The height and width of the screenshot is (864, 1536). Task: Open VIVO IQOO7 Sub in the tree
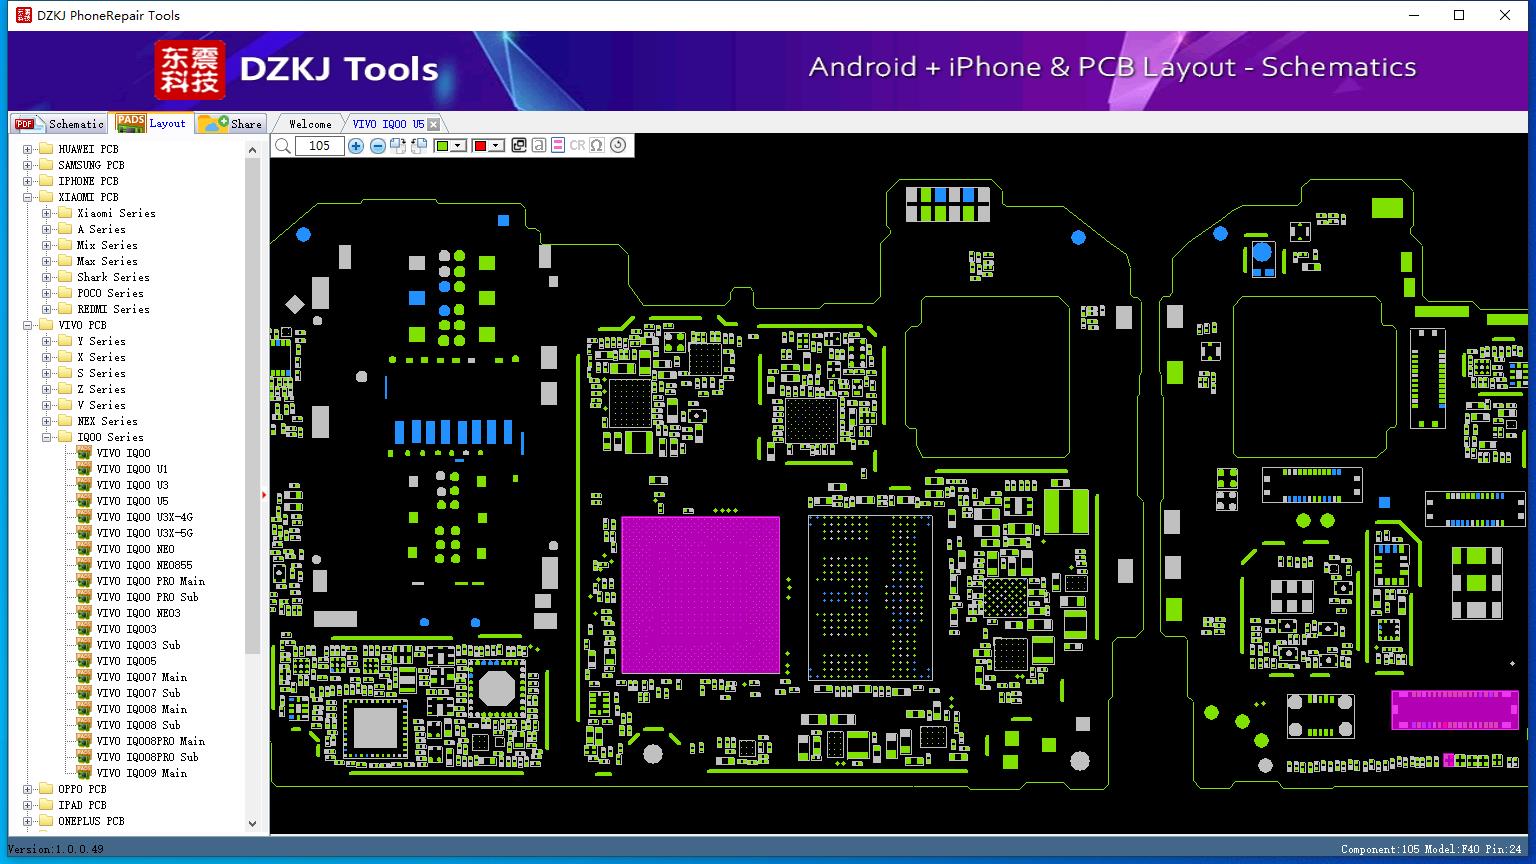139,693
